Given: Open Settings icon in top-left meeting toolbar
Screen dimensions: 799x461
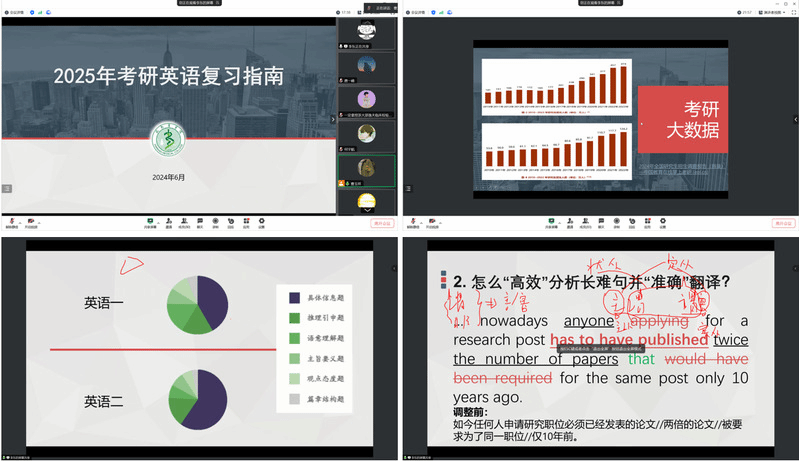Looking at the screenshot, I should click(x=261, y=221).
